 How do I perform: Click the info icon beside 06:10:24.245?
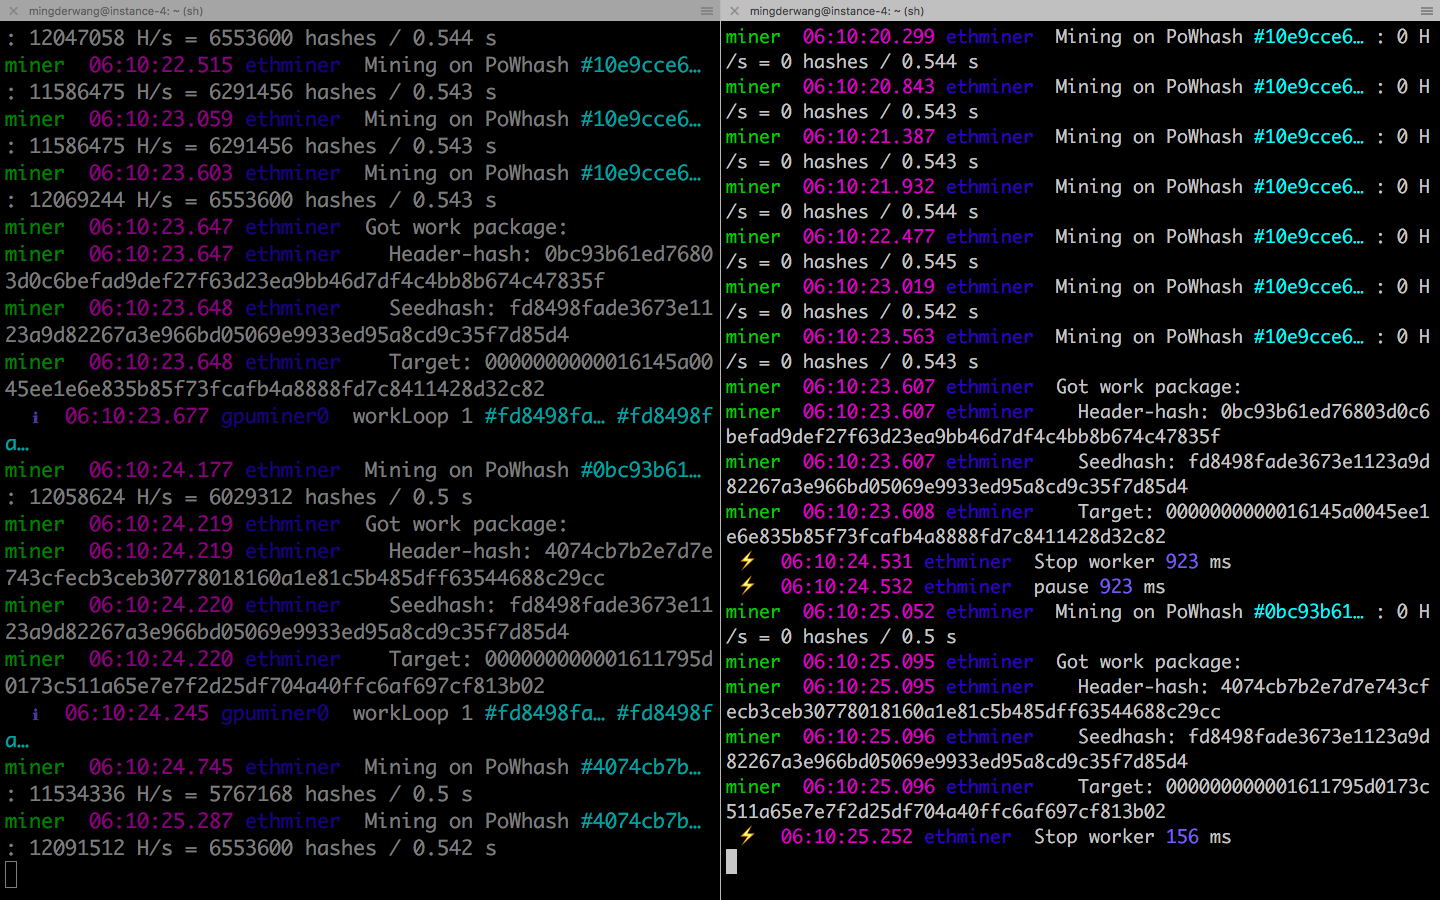pos(35,714)
